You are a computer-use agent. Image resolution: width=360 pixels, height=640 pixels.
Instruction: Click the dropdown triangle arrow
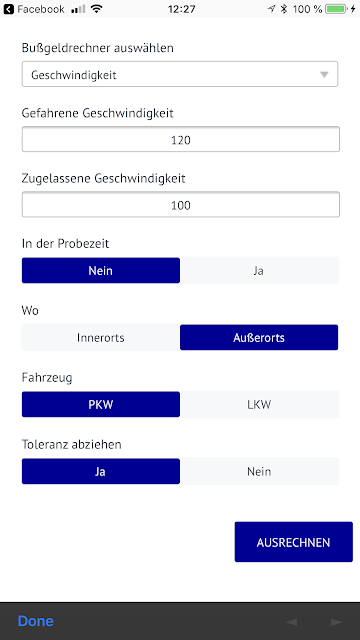click(324, 75)
